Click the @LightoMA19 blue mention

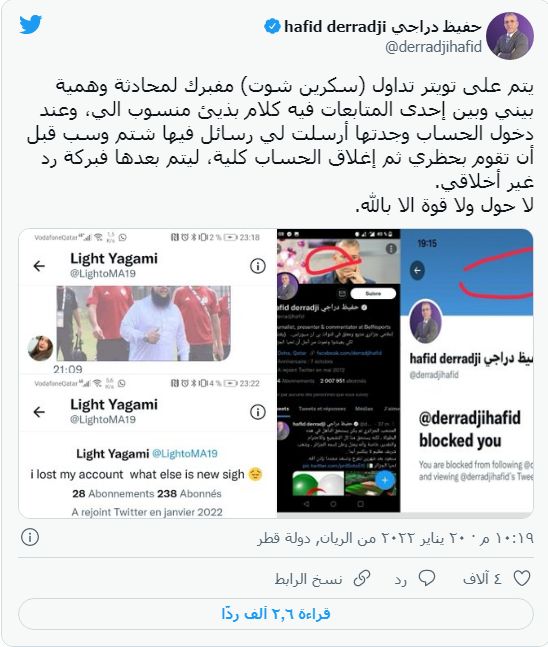(184, 453)
